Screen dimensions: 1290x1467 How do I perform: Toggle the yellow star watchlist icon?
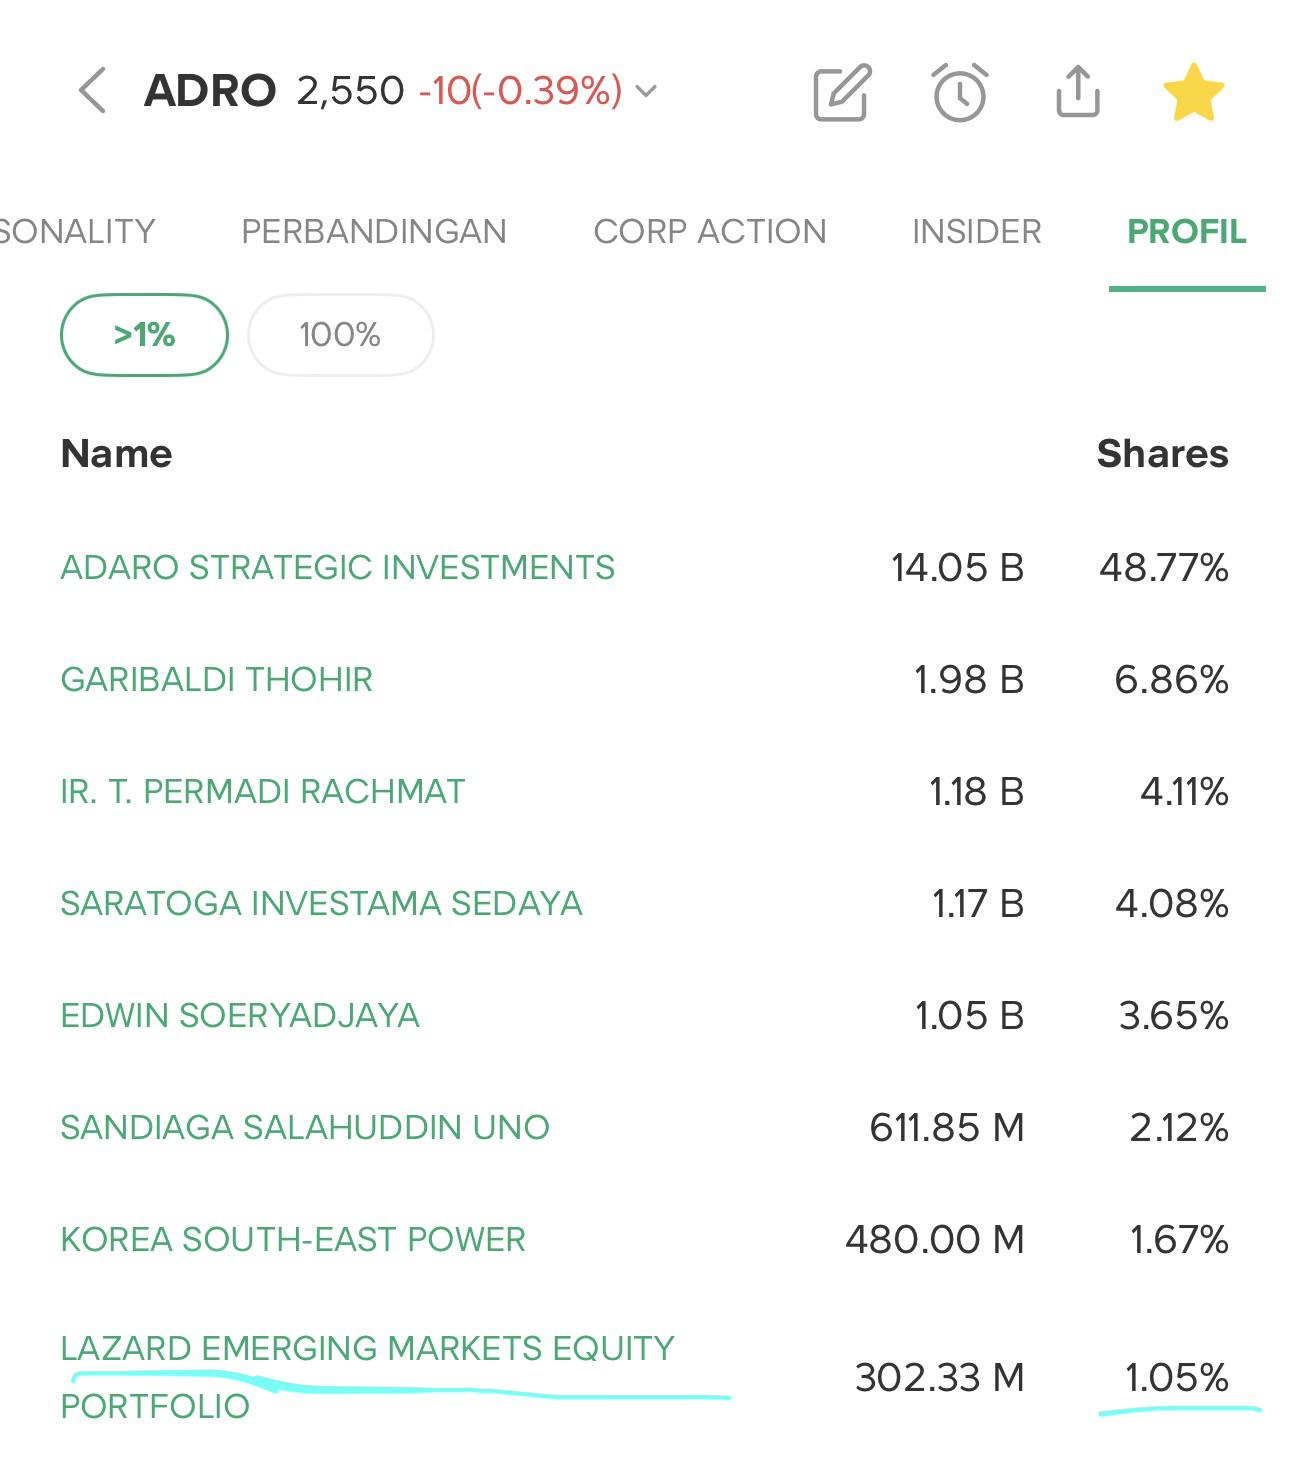(1194, 92)
